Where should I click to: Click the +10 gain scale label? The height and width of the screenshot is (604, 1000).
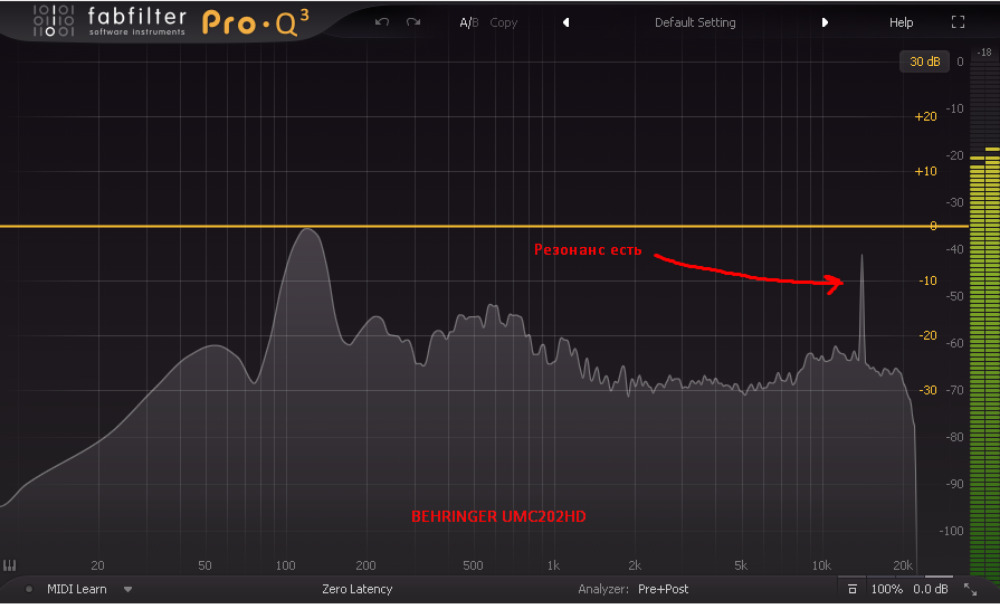[925, 171]
